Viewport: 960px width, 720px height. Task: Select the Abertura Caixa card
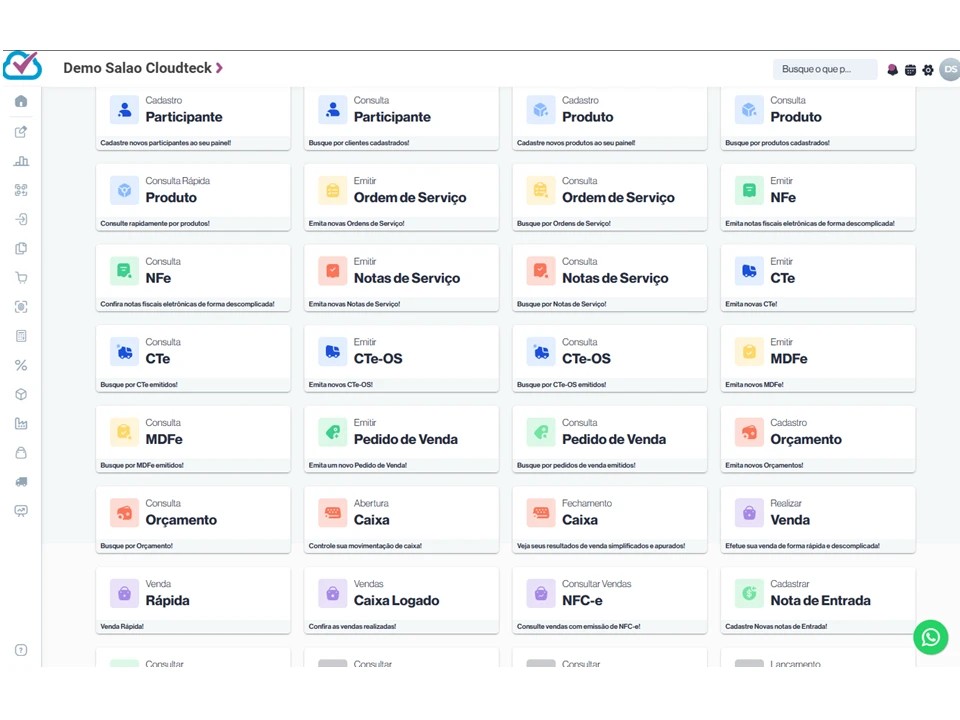[x=401, y=520]
